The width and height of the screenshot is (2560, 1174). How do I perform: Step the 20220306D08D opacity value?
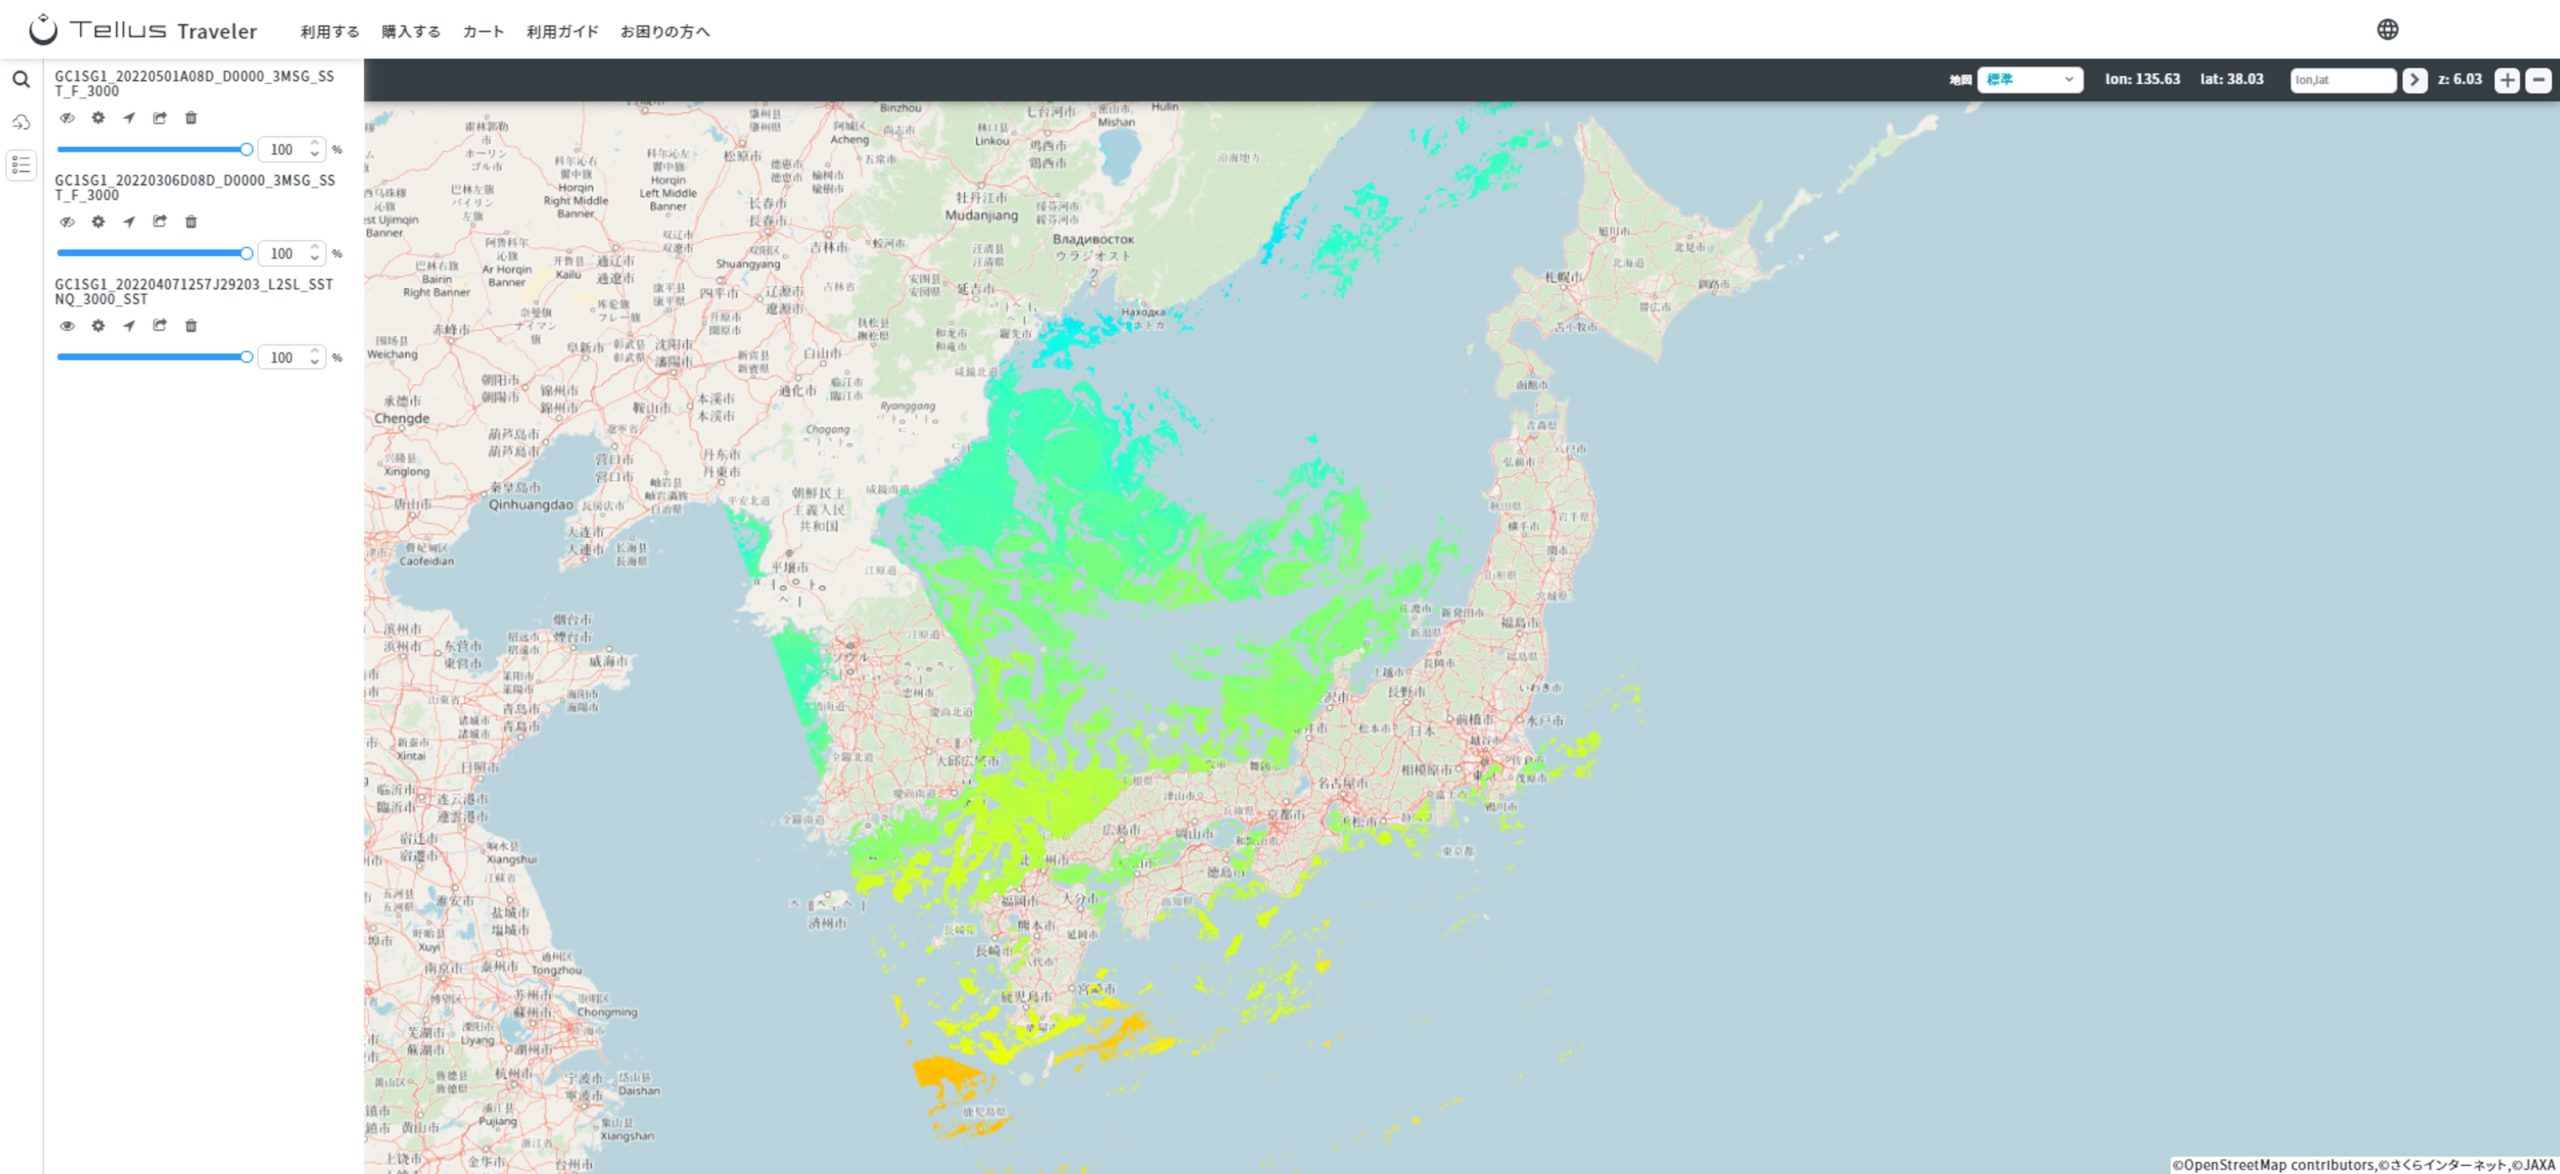[x=315, y=253]
